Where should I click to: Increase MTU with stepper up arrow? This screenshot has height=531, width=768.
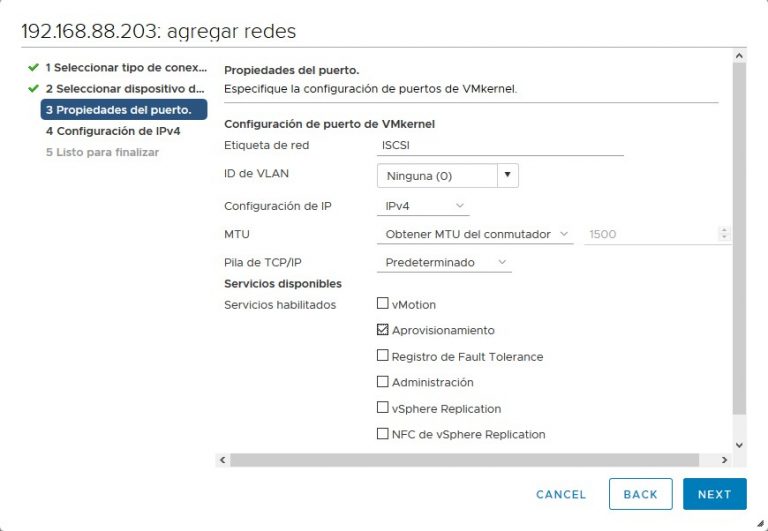(x=724, y=230)
